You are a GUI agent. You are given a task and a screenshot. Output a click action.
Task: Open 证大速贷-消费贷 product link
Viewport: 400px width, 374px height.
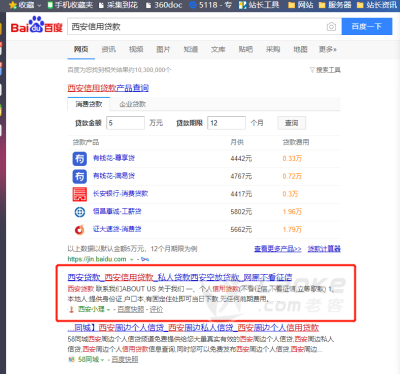tap(117, 229)
